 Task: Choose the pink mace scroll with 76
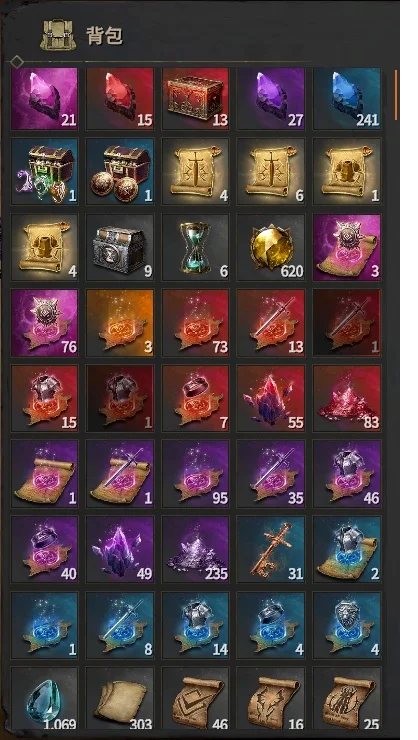tap(44, 323)
